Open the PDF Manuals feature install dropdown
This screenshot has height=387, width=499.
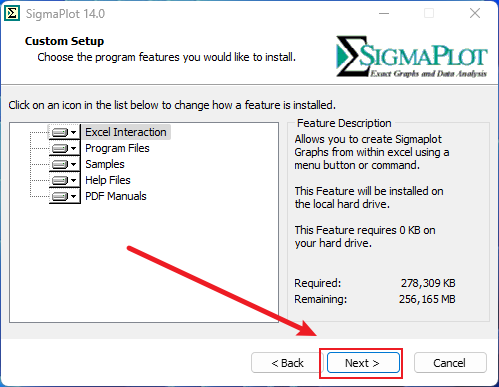pyautogui.click(x=65, y=196)
